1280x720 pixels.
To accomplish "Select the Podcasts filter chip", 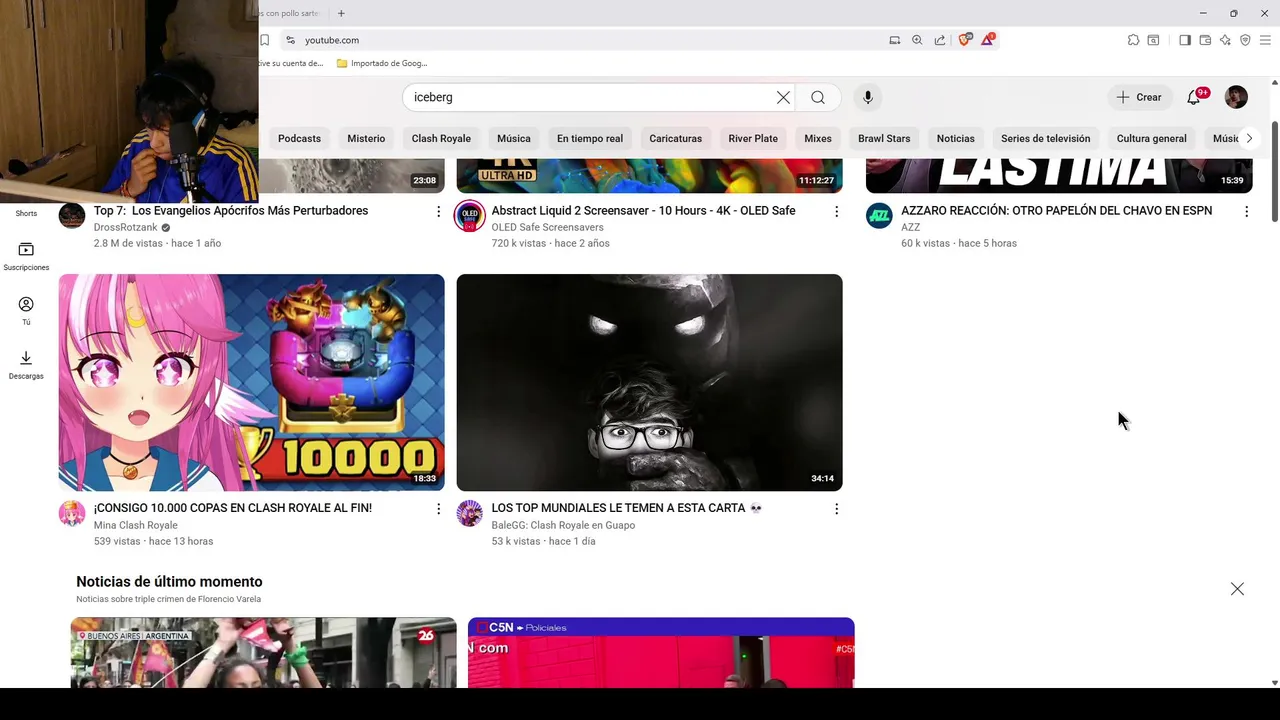I will pyautogui.click(x=299, y=138).
